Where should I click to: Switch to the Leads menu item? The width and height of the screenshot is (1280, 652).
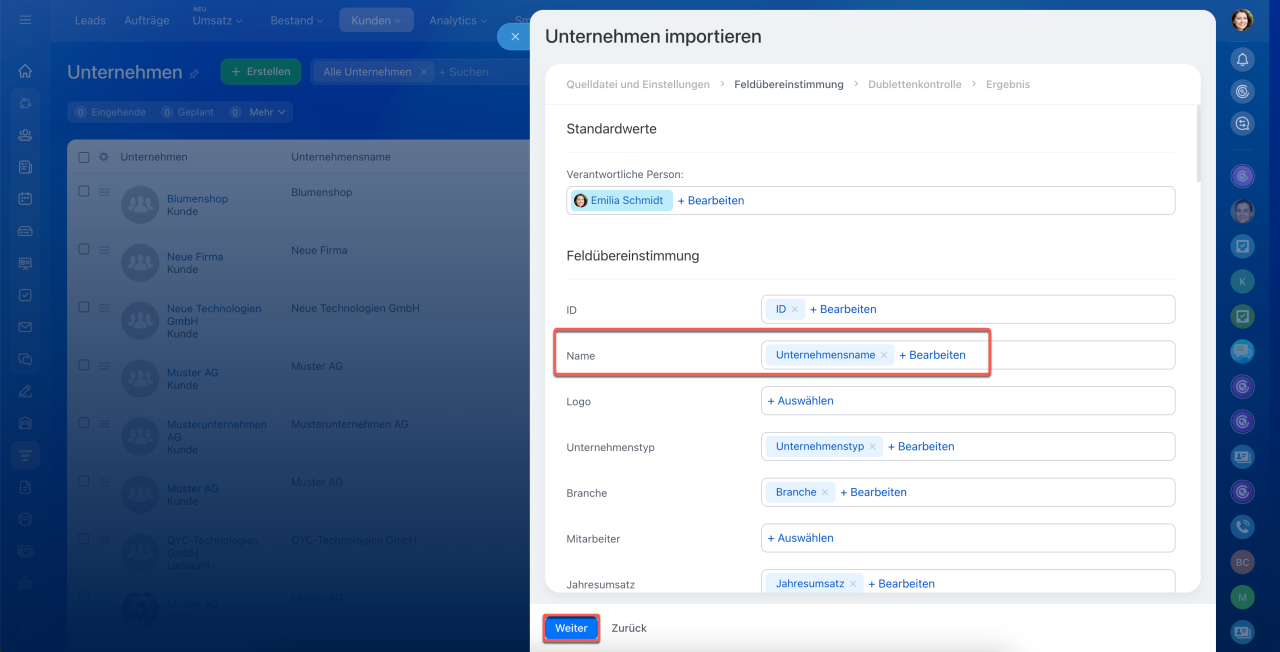[x=90, y=20]
